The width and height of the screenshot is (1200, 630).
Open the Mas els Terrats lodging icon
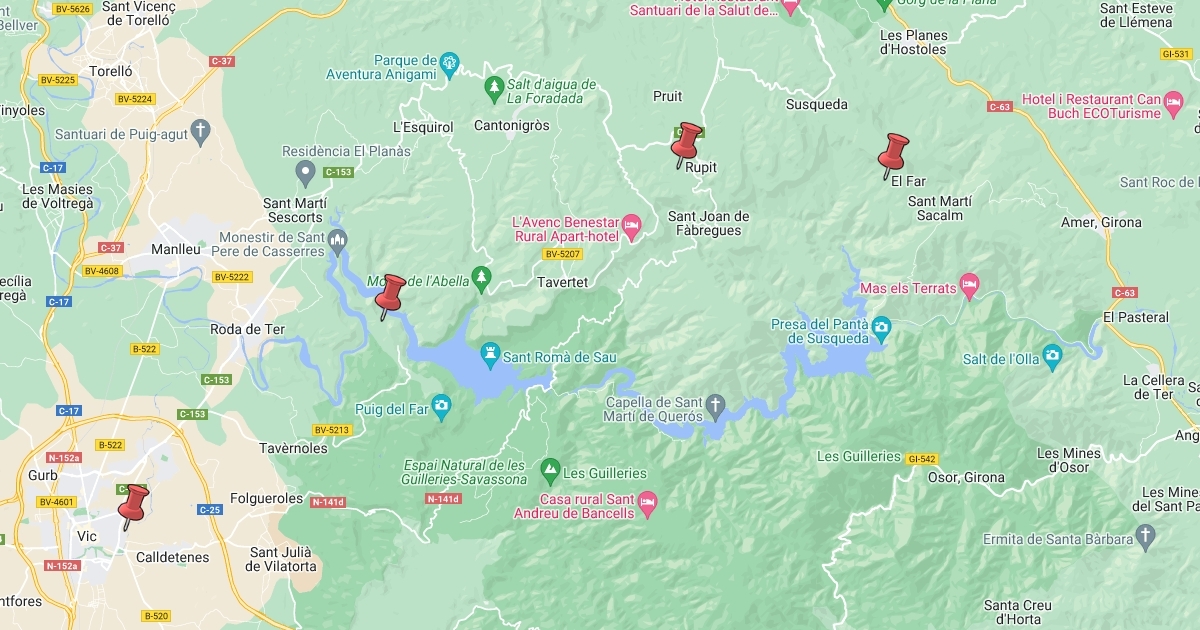pos(968,285)
